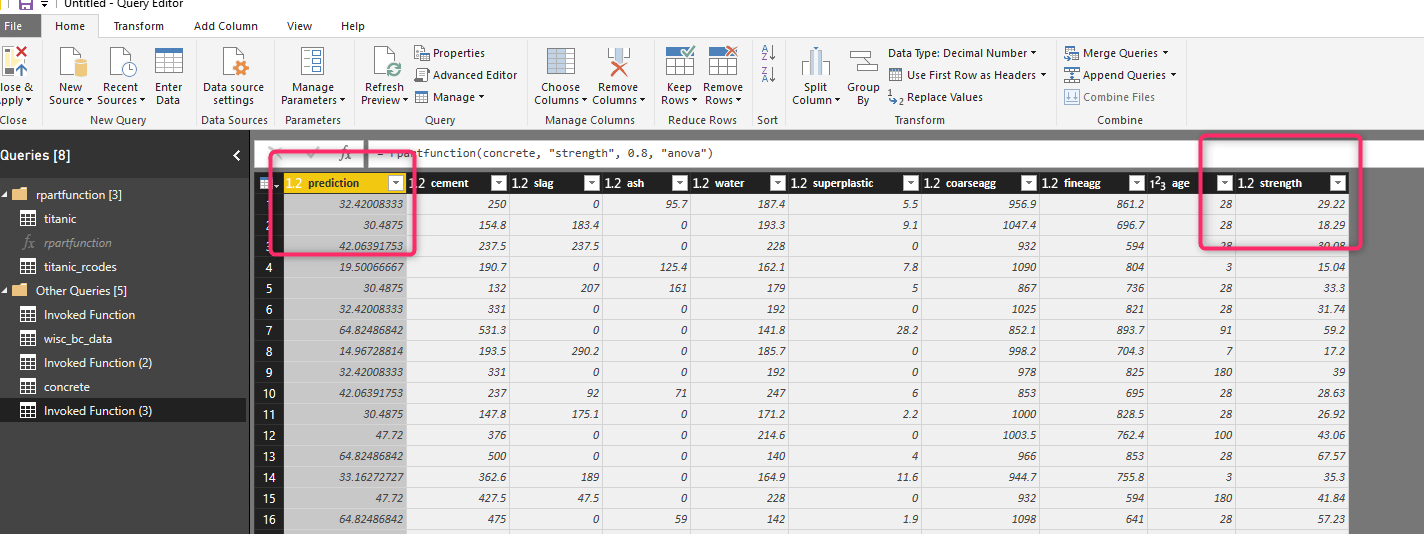Screen dimensions: 1424x534
Task: Open the Manage dropdown in Query group
Action: click(x=450, y=97)
